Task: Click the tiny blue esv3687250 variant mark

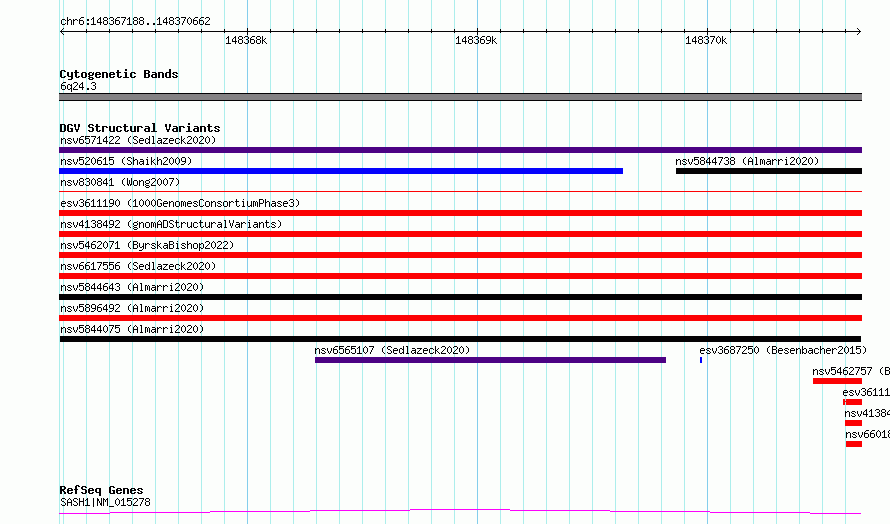Action: tap(701, 360)
